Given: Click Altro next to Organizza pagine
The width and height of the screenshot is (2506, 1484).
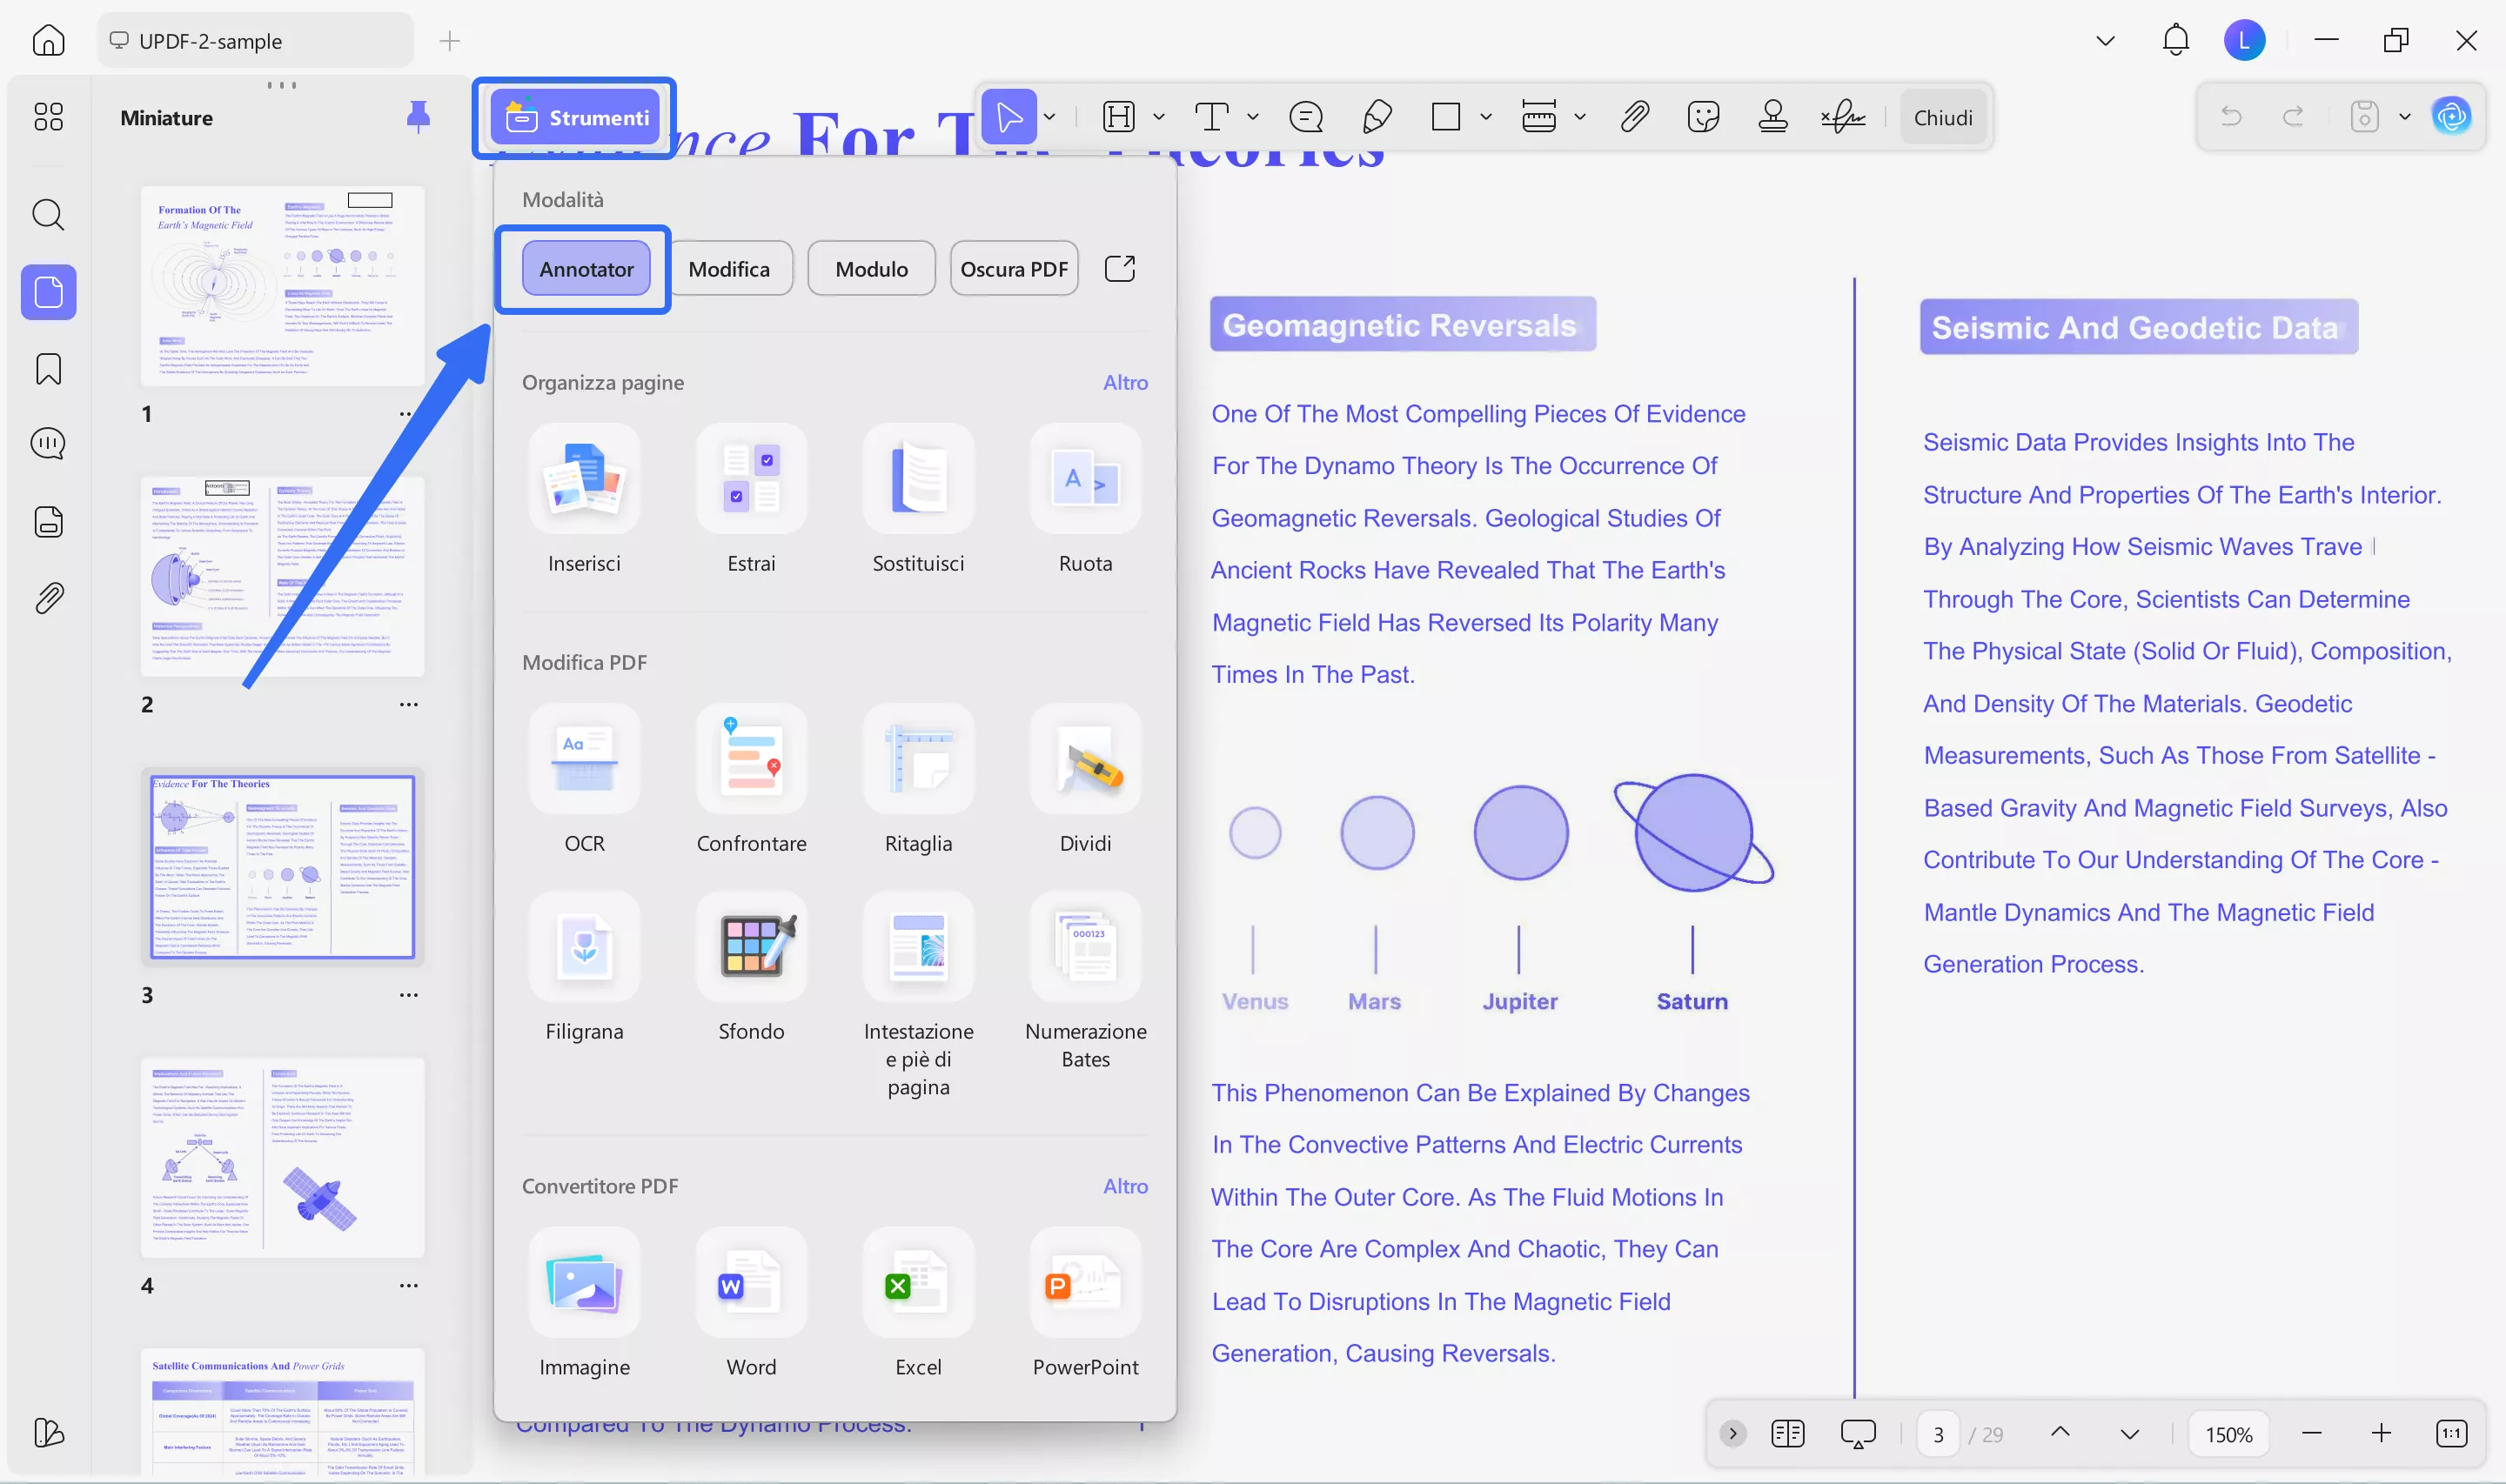Looking at the screenshot, I should click(1125, 382).
